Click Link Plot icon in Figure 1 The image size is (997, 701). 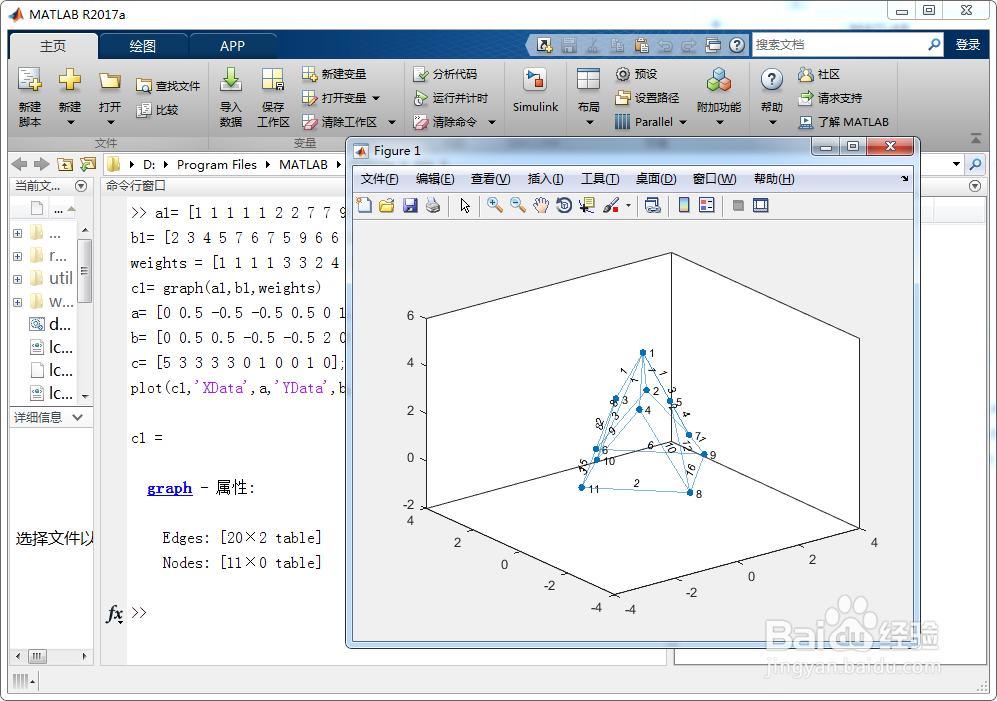click(x=652, y=205)
